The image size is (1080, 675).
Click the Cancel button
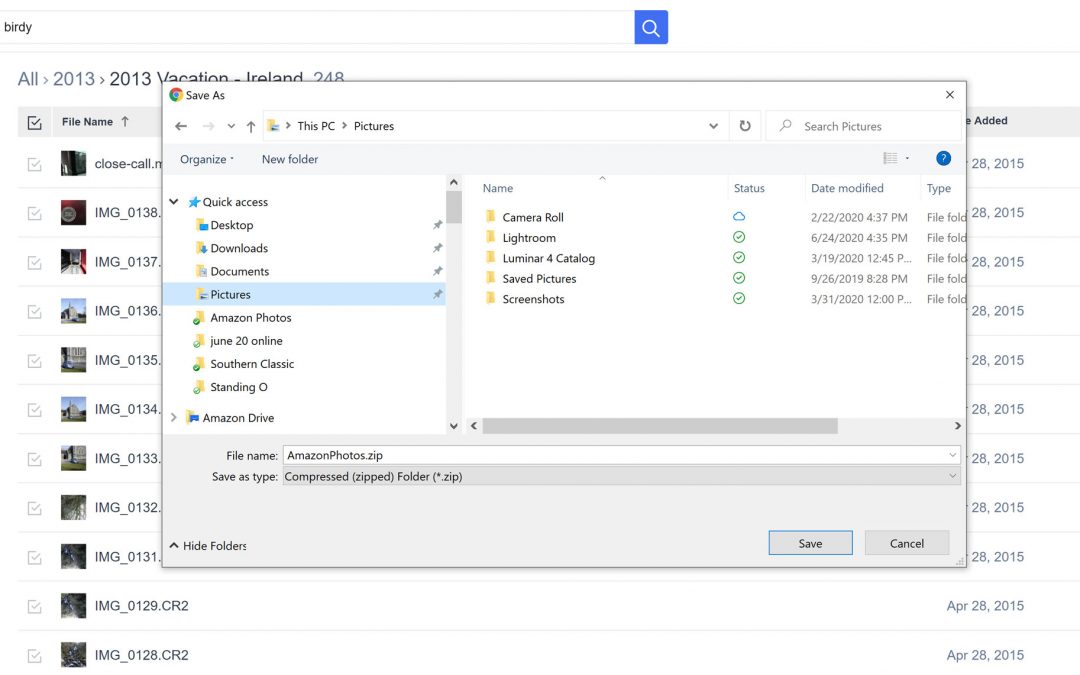907,543
